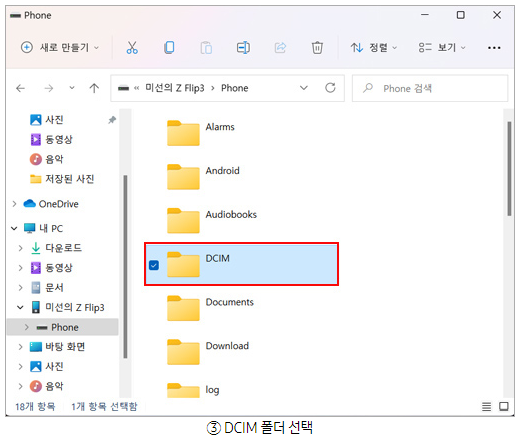Click 1개 항목 선택함 status text
Screen dimensions: 519x442
(x=104, y=406)
